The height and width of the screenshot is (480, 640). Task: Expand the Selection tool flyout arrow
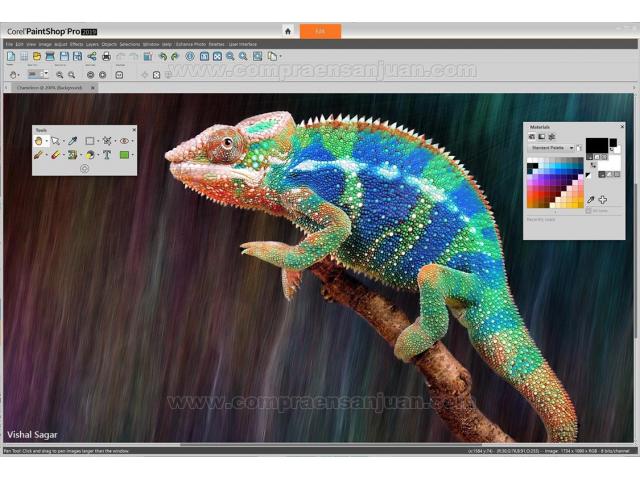[98, 141]
